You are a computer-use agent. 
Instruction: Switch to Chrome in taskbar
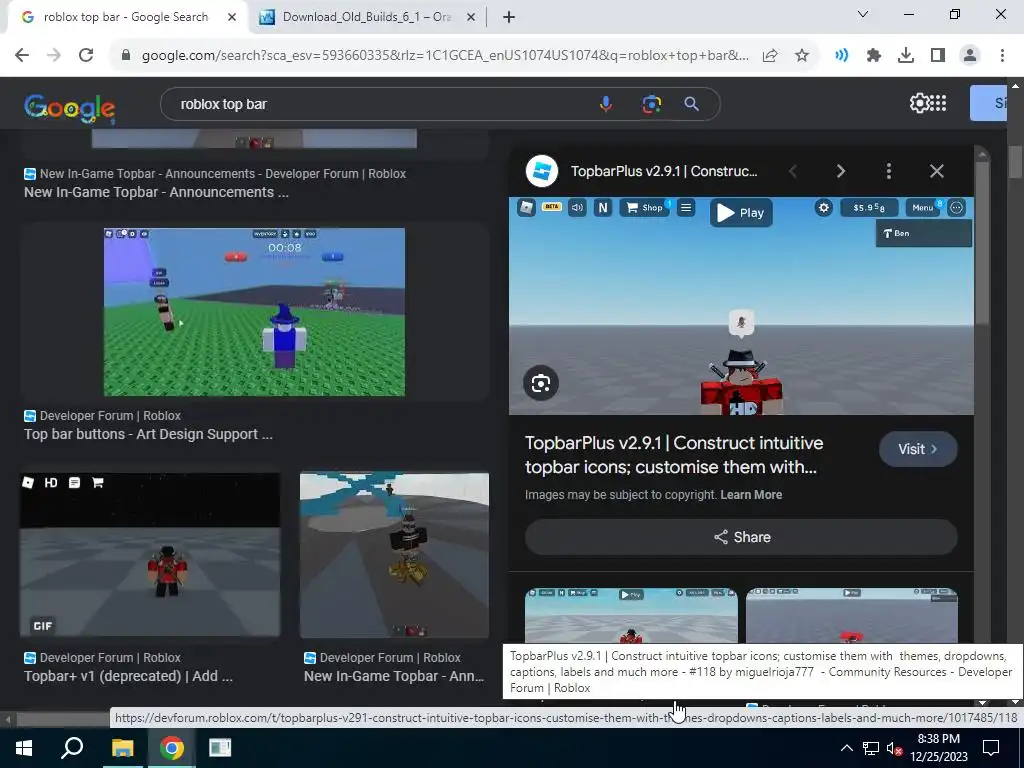[x=171, y=748]
